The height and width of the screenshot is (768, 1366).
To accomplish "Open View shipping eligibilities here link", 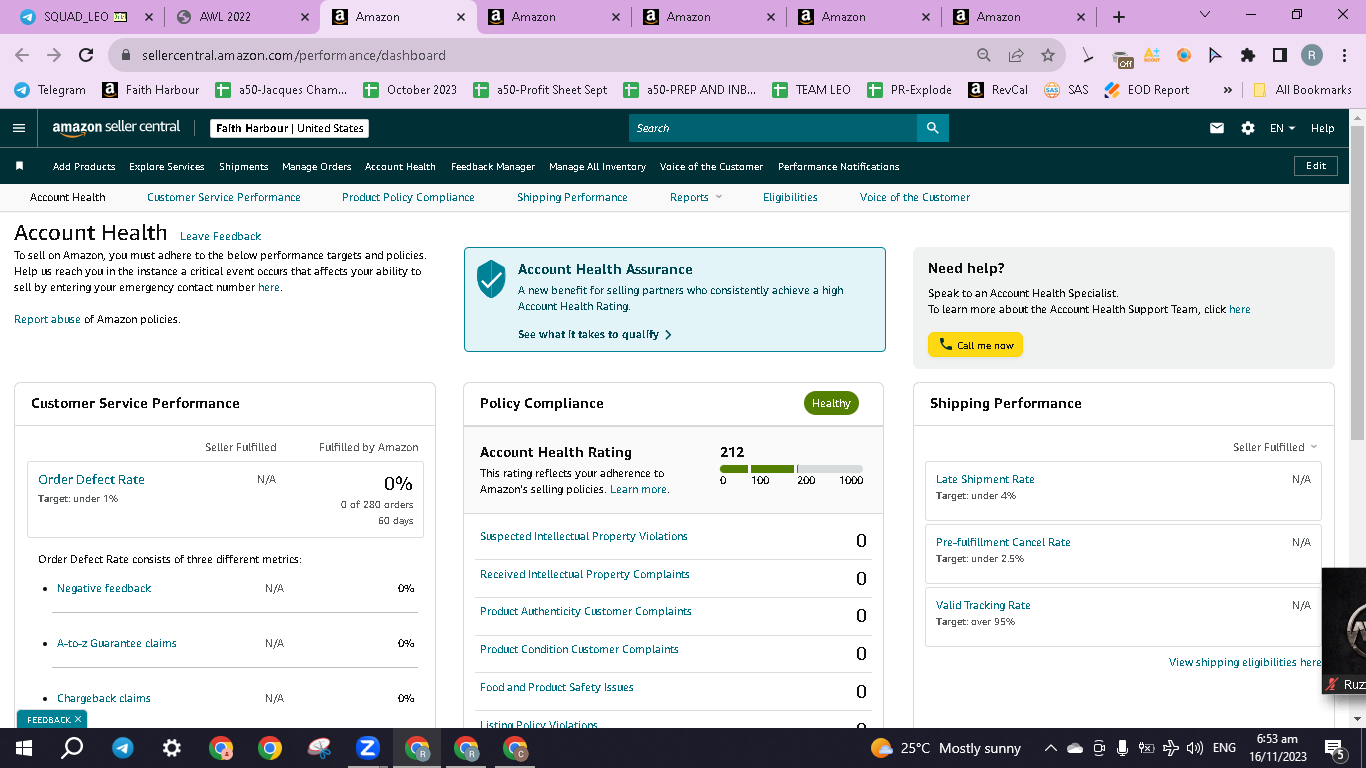I will 1245,662.
